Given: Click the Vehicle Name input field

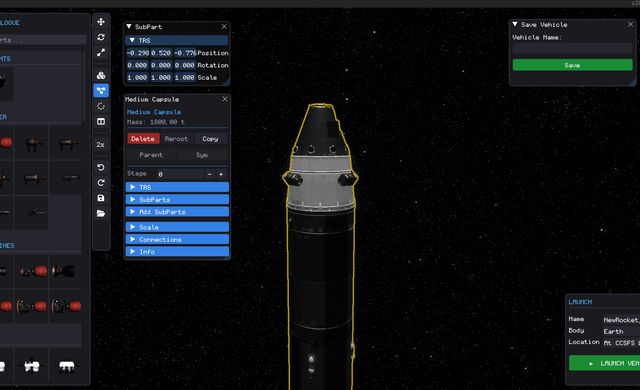Looking at the screenshot, I should click(x=573, y=48).
